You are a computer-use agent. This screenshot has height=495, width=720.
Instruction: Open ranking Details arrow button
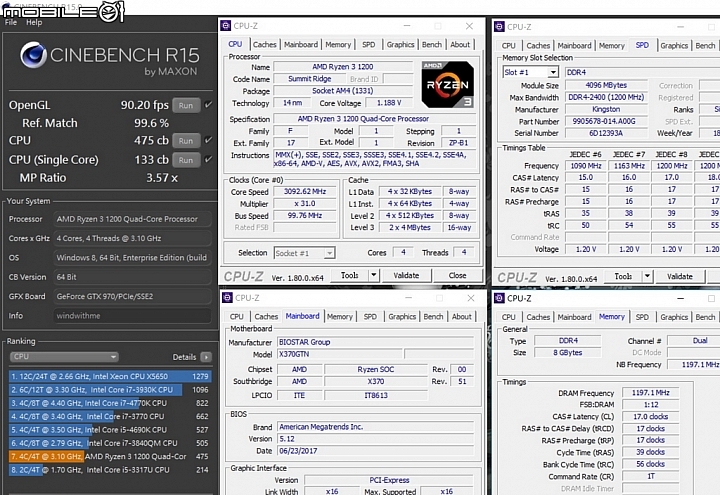click(206, 357)
